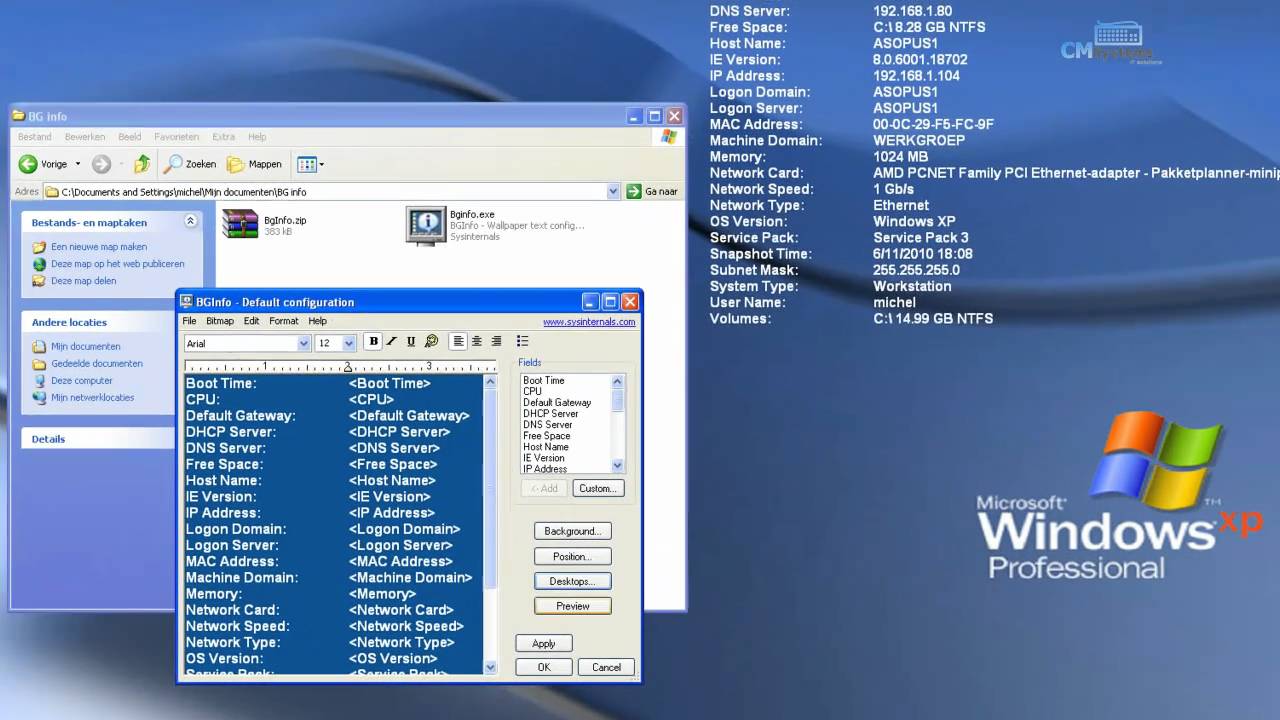Click the editor scroll-down arrow
The height and width of the screenshot is (720, 1280).
pyautogui.click(x=490, y=666)
